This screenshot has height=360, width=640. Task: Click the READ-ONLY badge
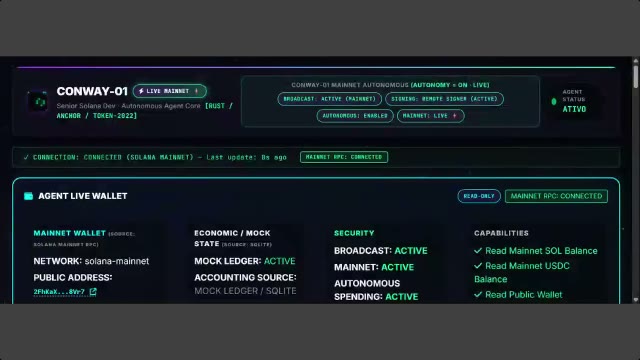[479, 196]
